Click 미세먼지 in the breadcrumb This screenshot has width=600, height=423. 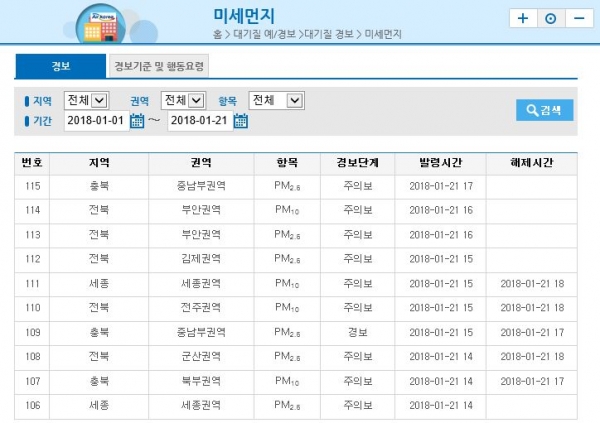click(383, 34)
